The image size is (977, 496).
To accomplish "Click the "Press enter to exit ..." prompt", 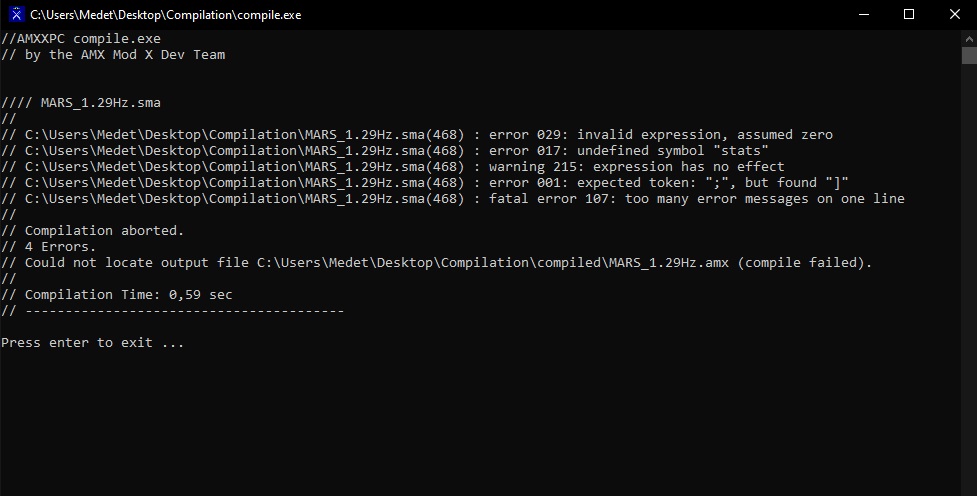I will 92,343.
